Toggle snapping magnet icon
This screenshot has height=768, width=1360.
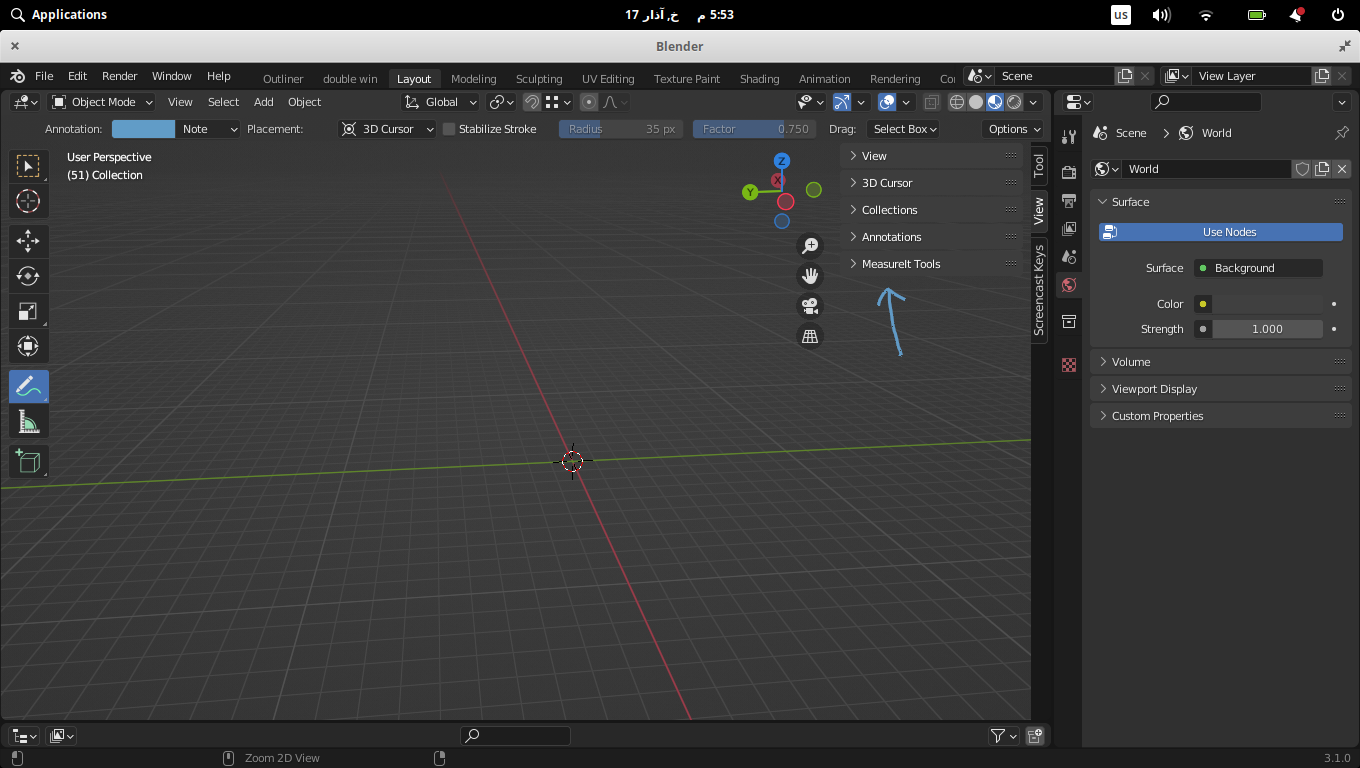532,102
